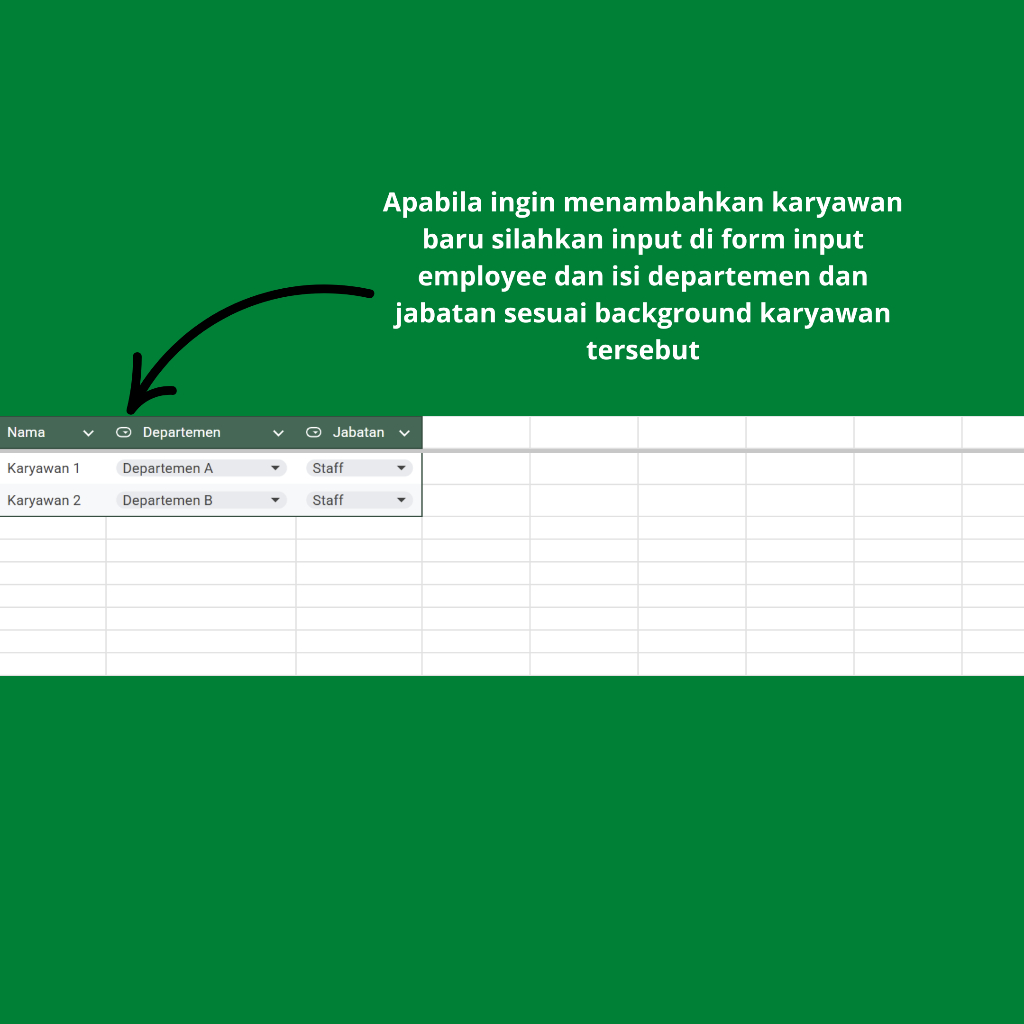The height and width of the screenshot is (1024, 1024).
Task: Open Staff dropdown in Karyawan 1 row
Action: 359,468
